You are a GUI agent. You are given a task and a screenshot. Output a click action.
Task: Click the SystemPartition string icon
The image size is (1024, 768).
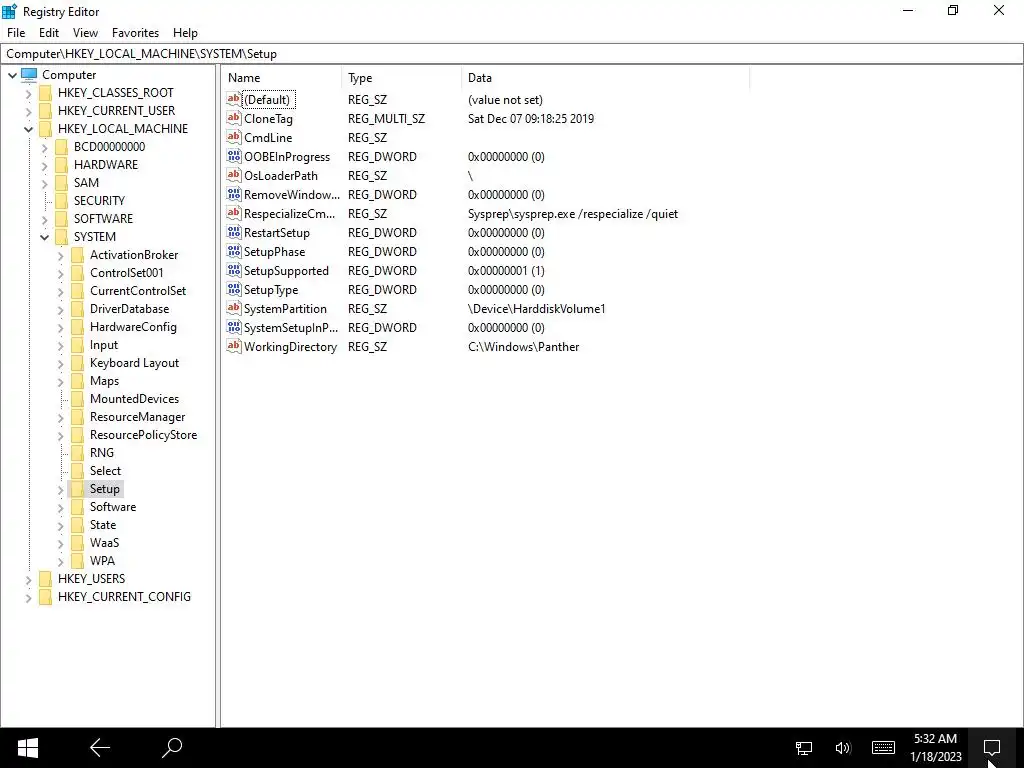(234, 308)
